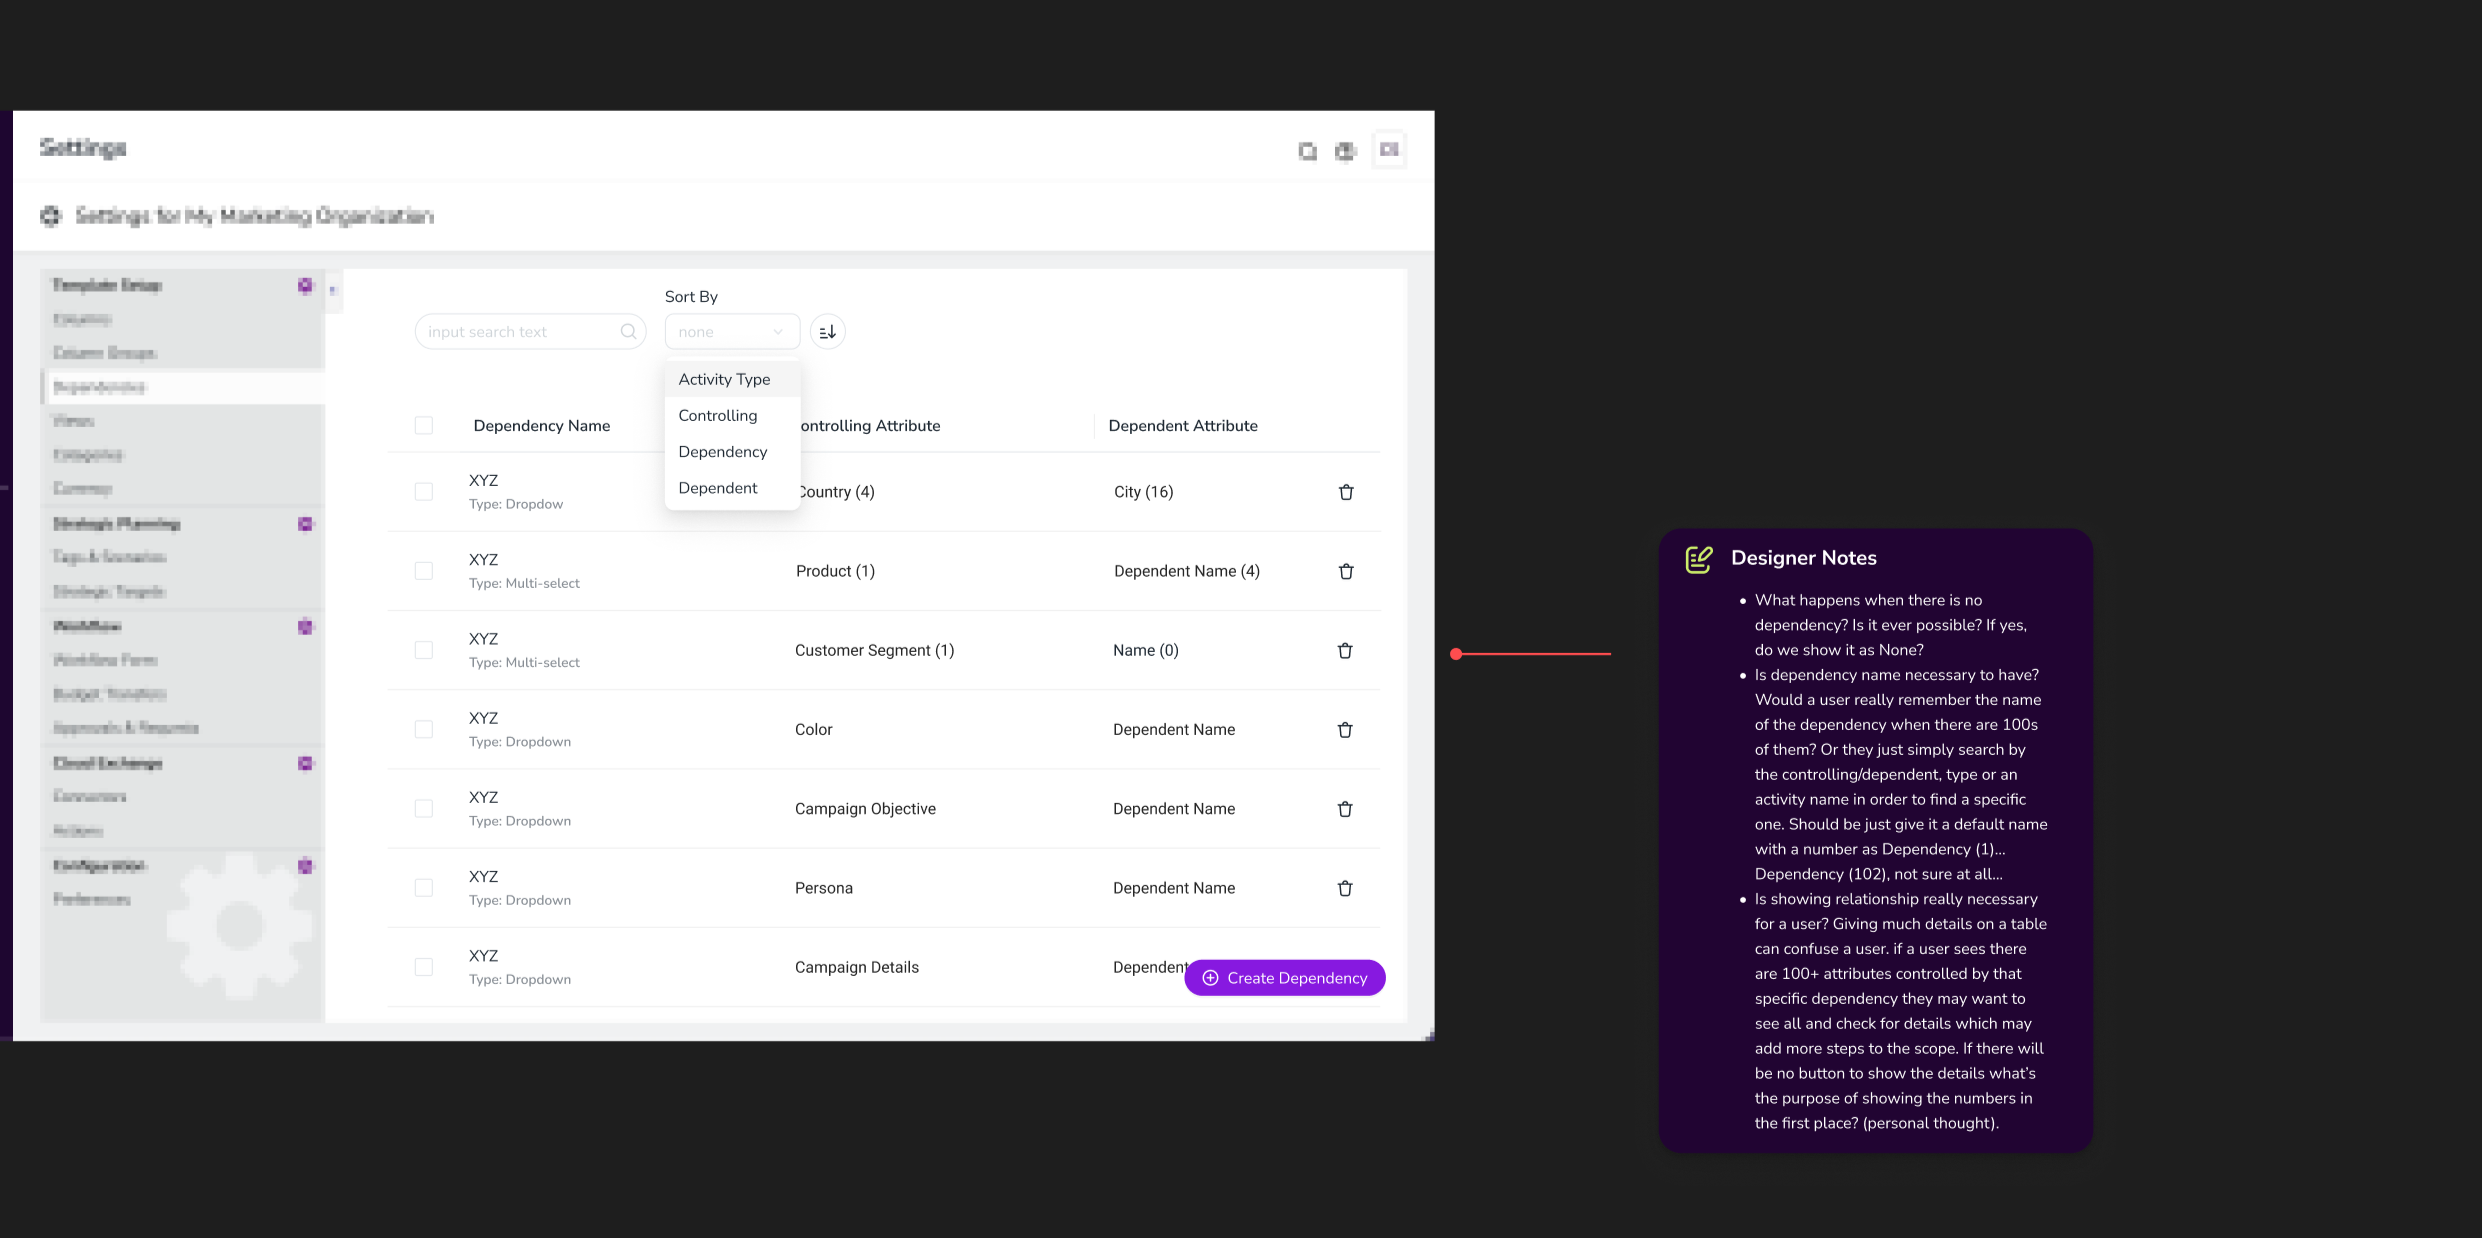Delete the Customer Segment dependency row
The image size is (2482, 1238).
(1345, 650)
